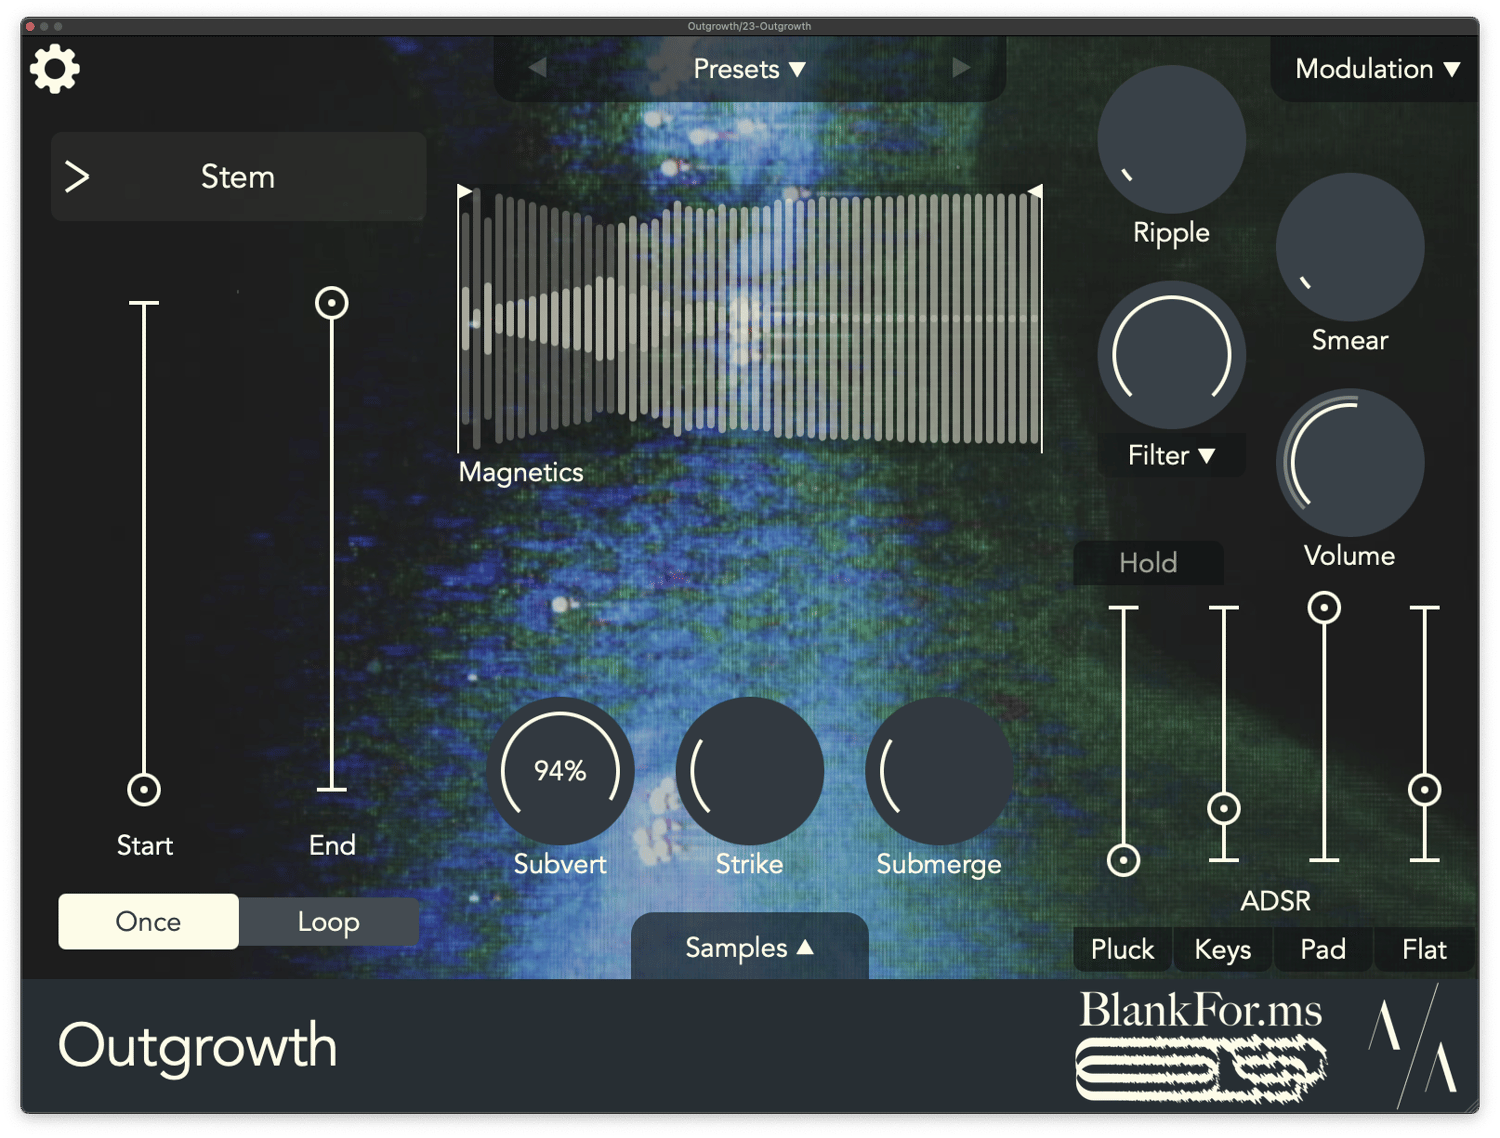Click the Start slider handle
The height and width of the screenshot is (1138, 1500).
click(x=144, y=790)
